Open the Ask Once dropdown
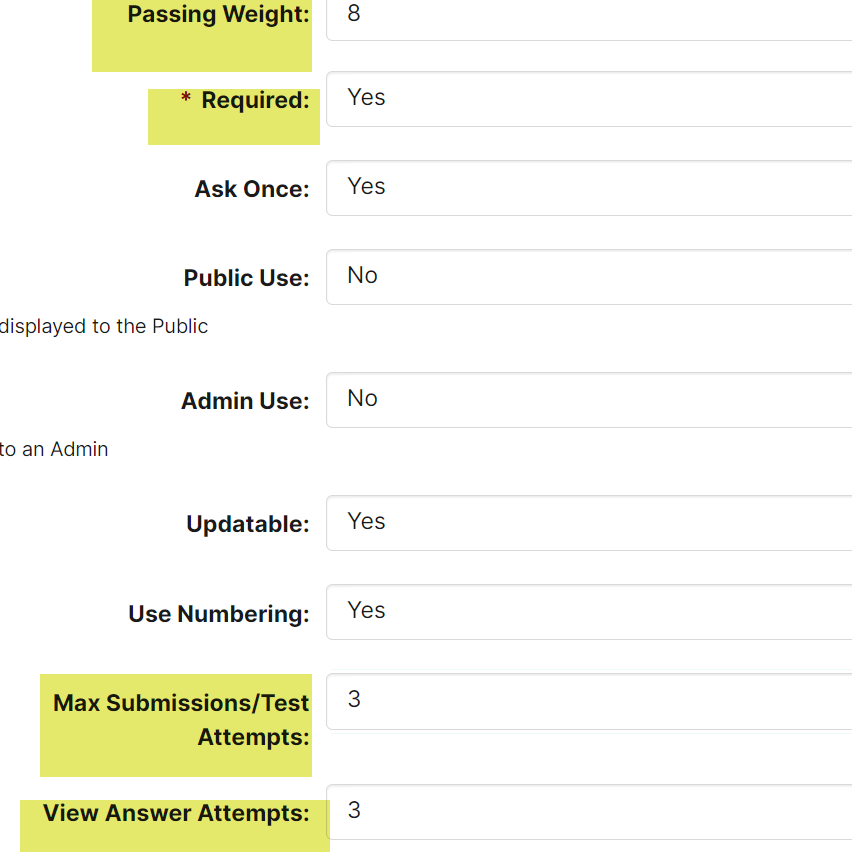Screen dimensions: 852x852 pos(588,187)
